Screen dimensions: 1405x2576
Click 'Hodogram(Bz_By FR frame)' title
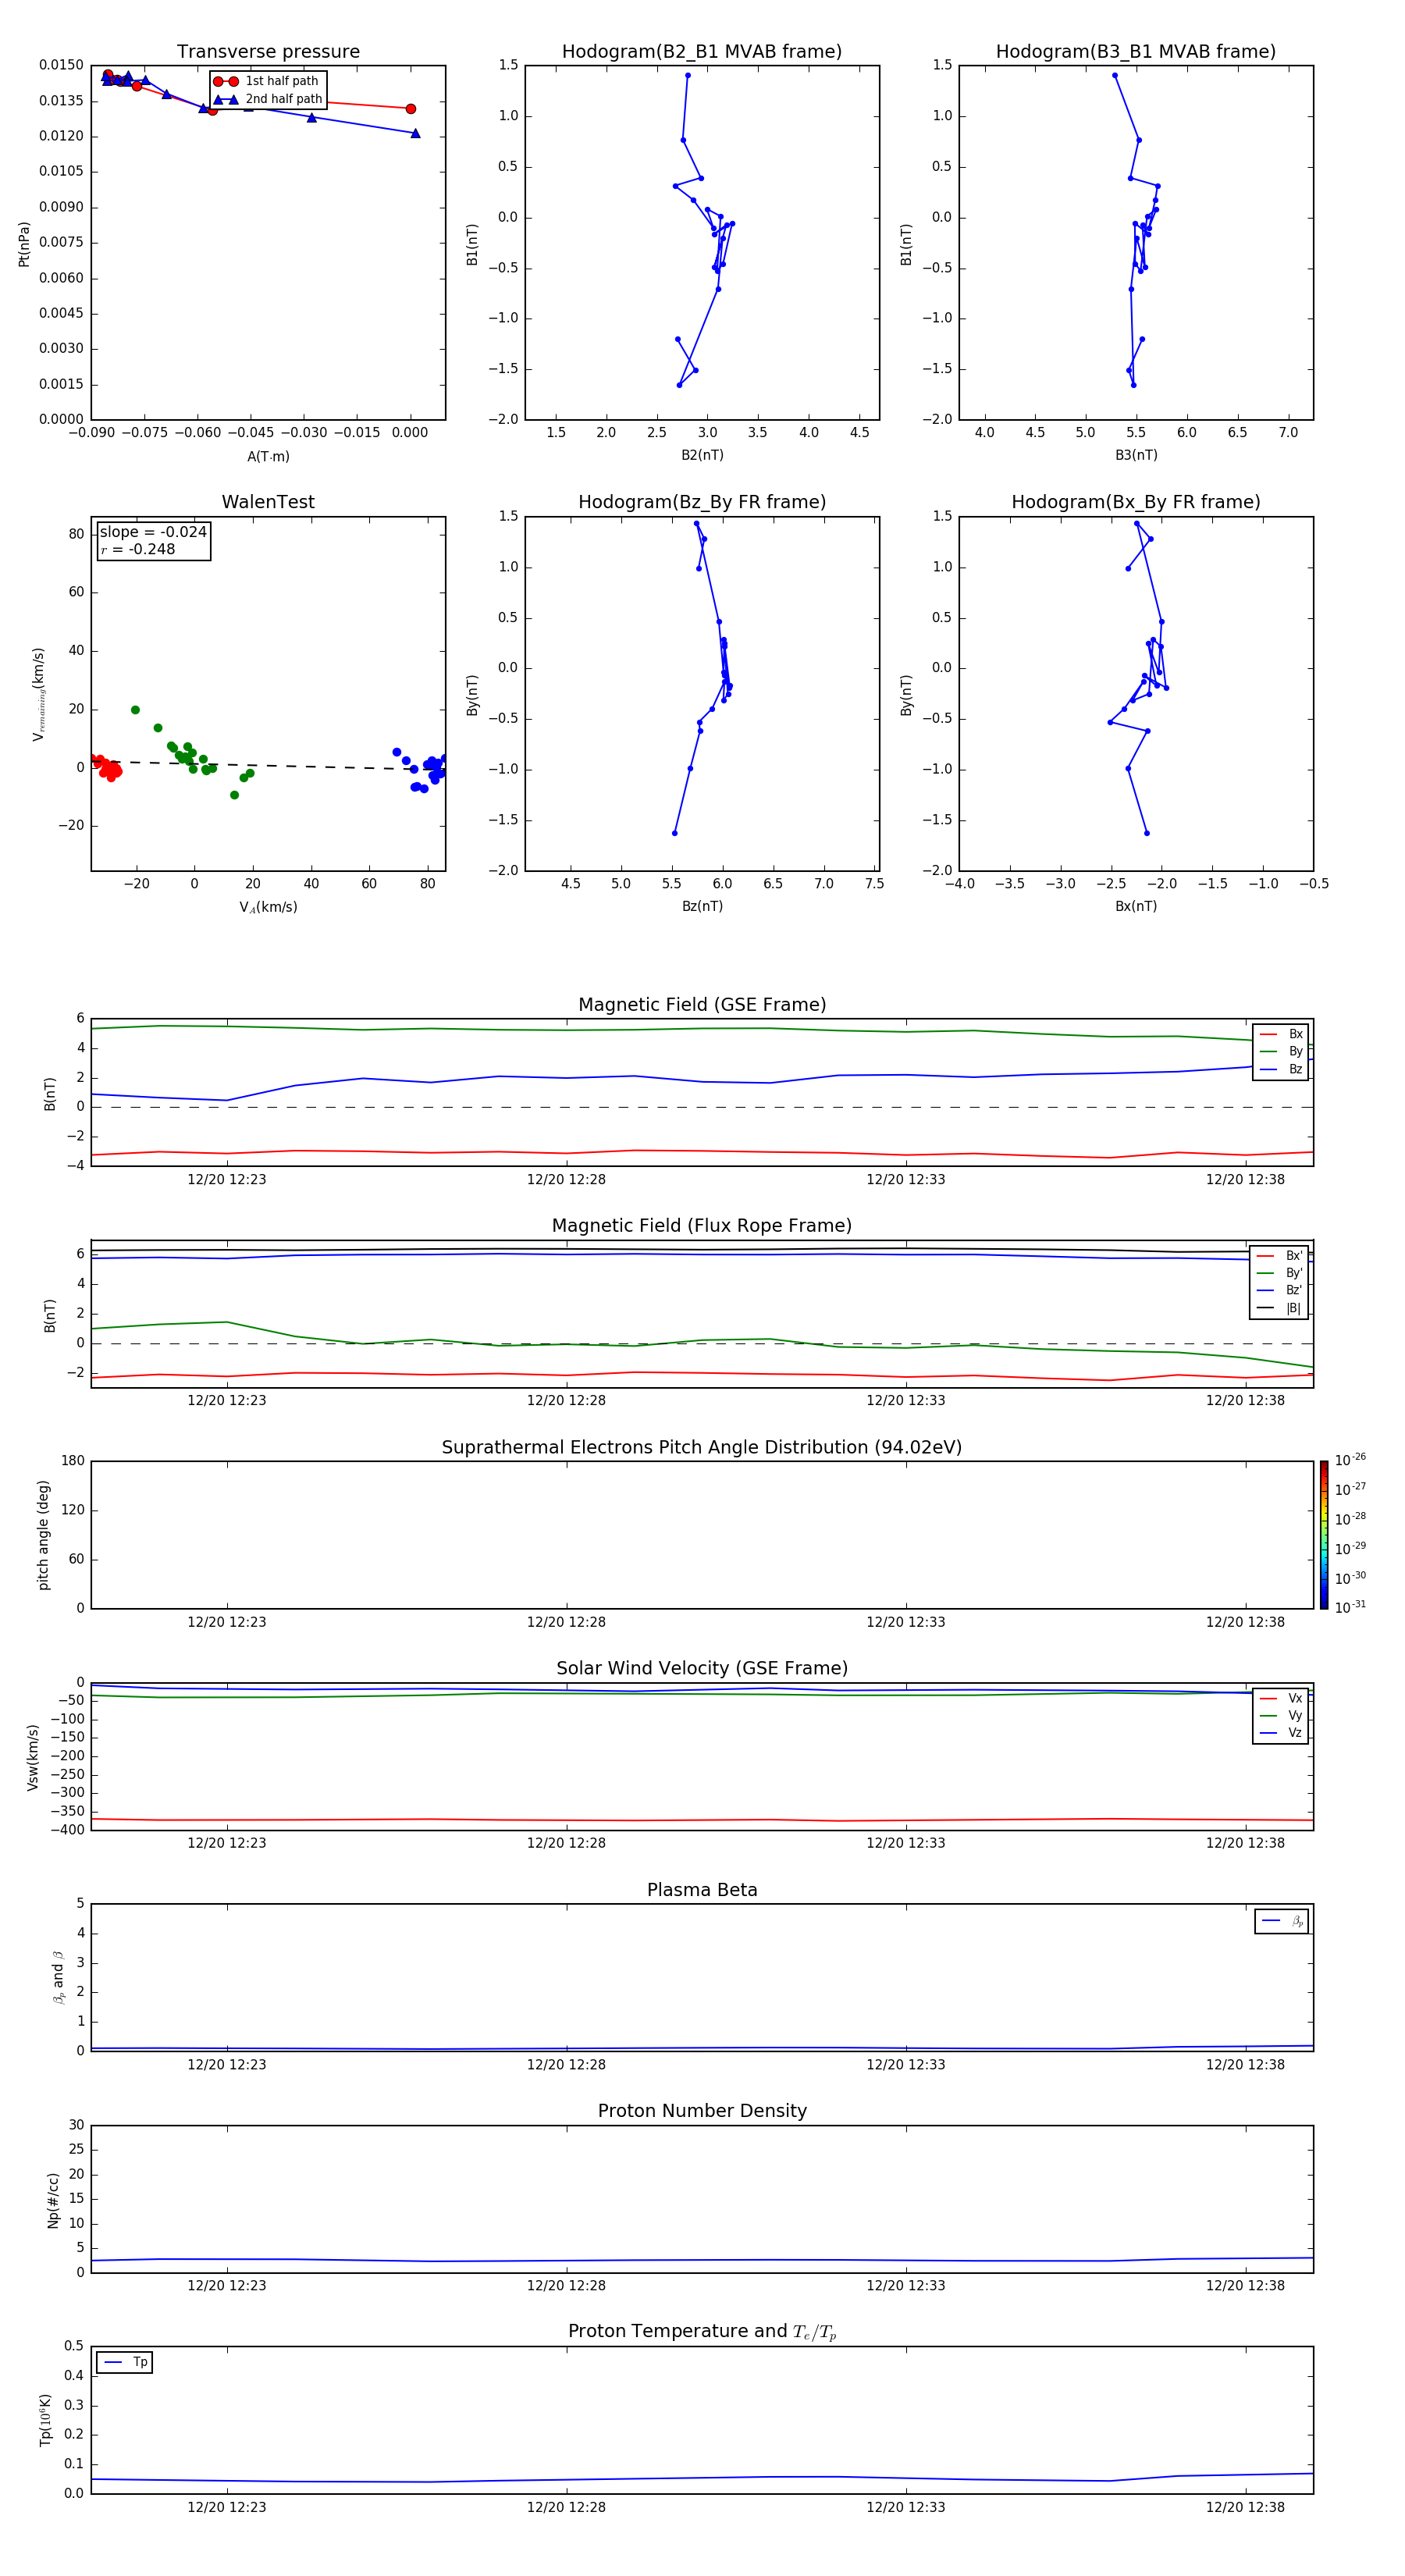(x=702, y=502)
